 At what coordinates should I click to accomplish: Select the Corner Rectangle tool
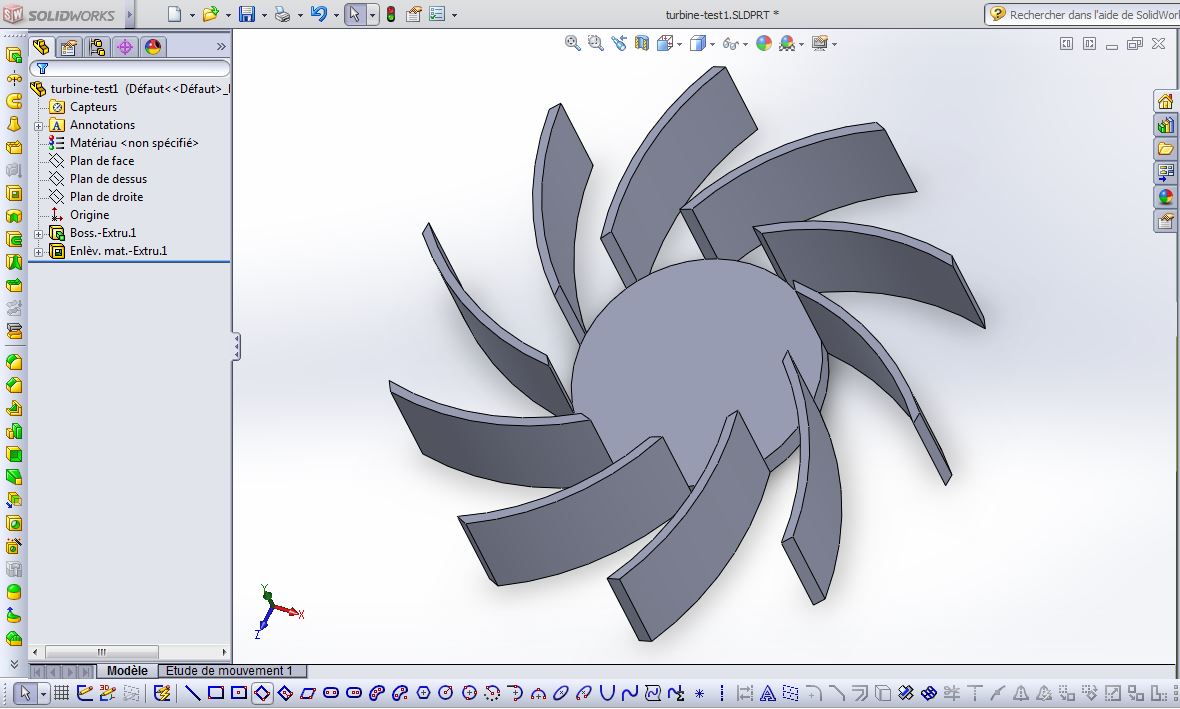point(215,692)
